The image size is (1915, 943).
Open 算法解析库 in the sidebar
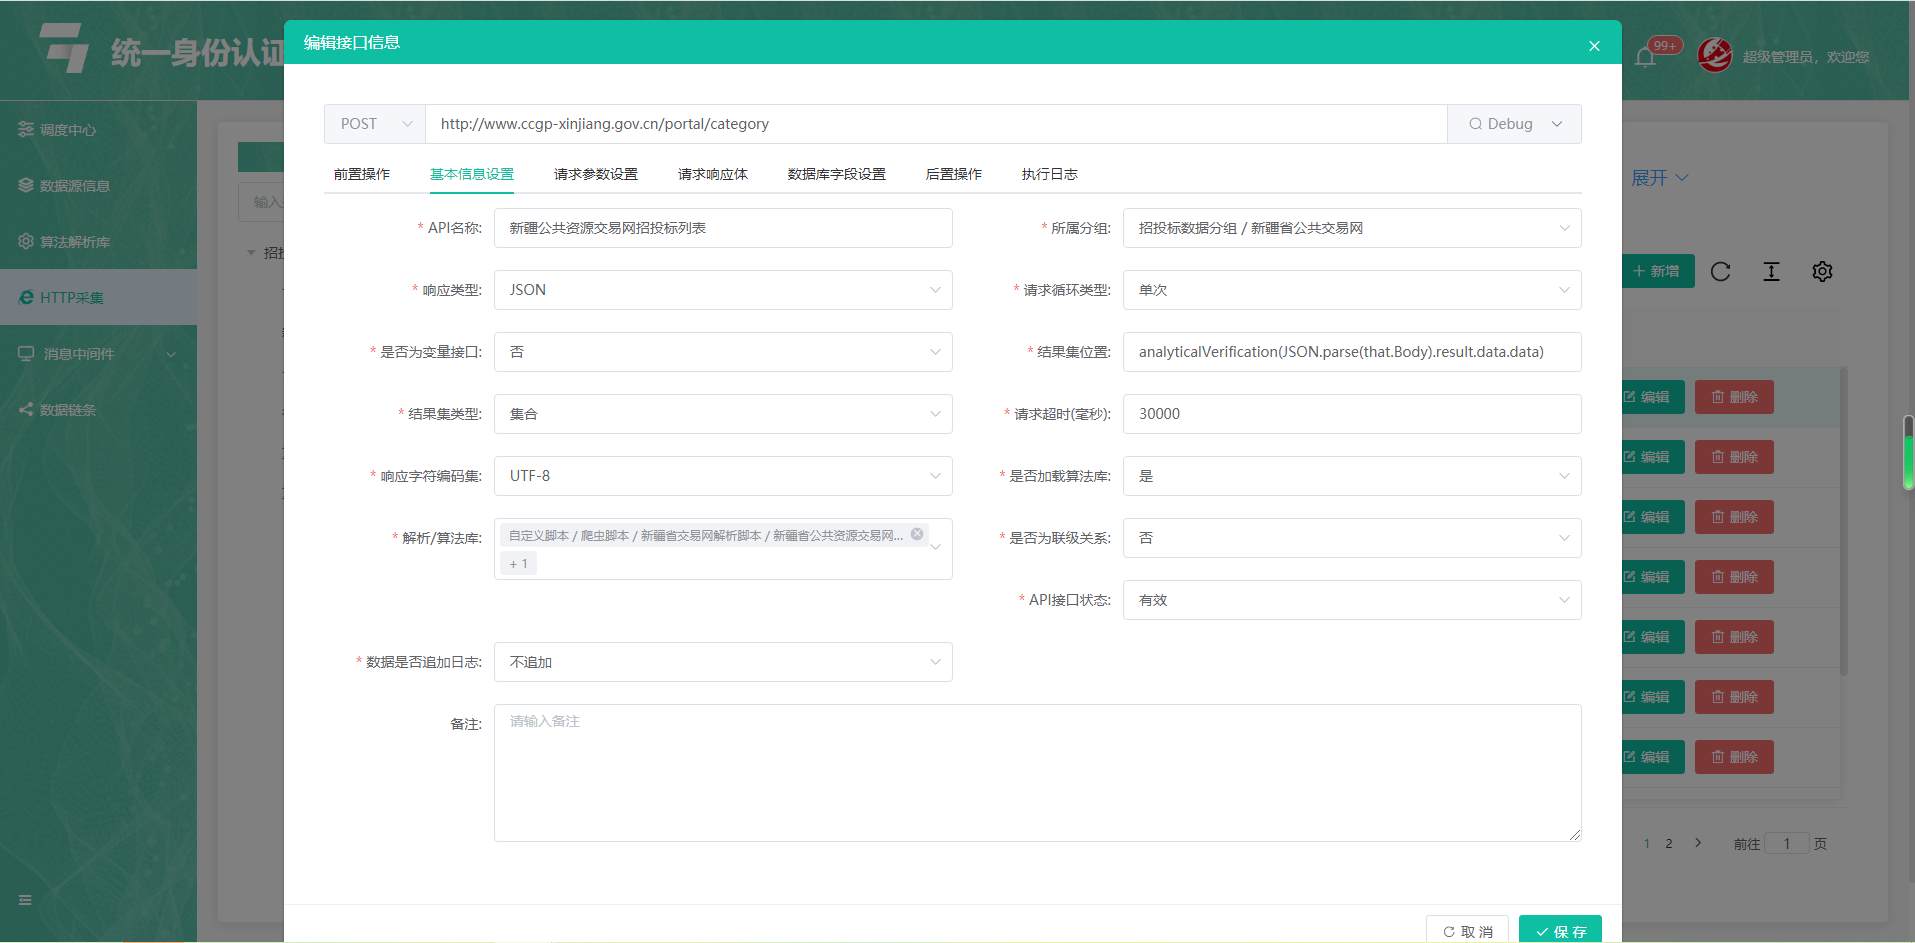[98, 241]
